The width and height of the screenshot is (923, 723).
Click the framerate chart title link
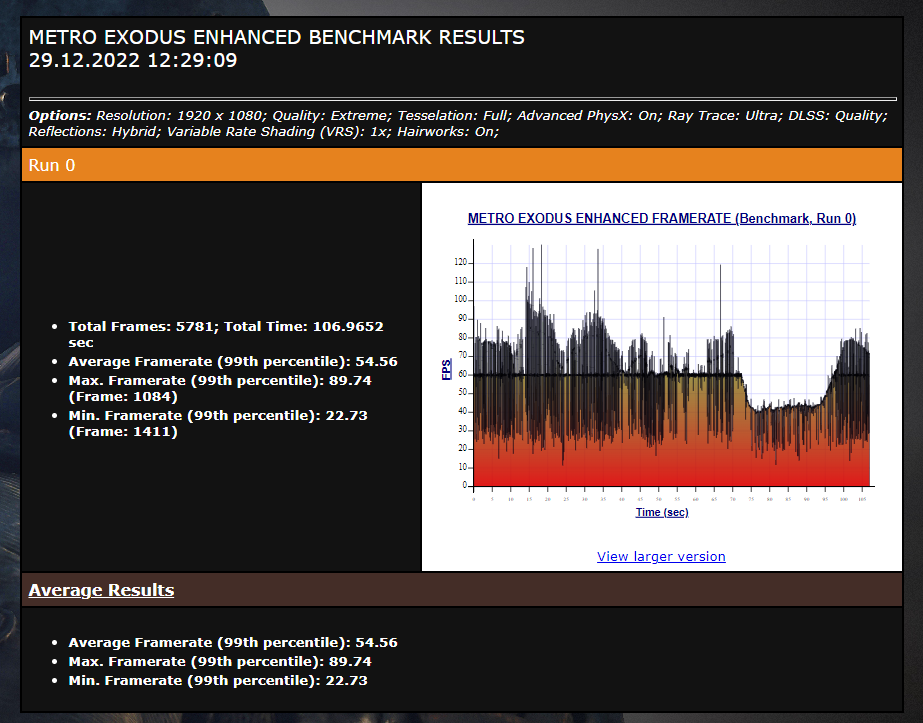662,218
